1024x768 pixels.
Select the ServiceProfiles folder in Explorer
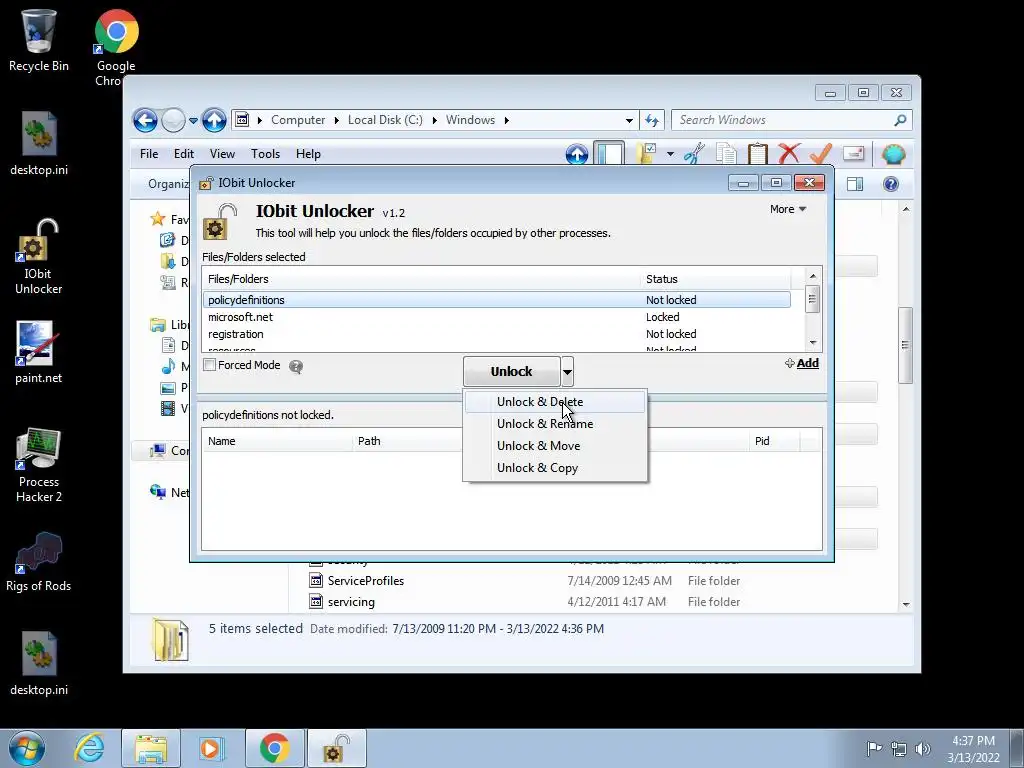pos(366,581)
